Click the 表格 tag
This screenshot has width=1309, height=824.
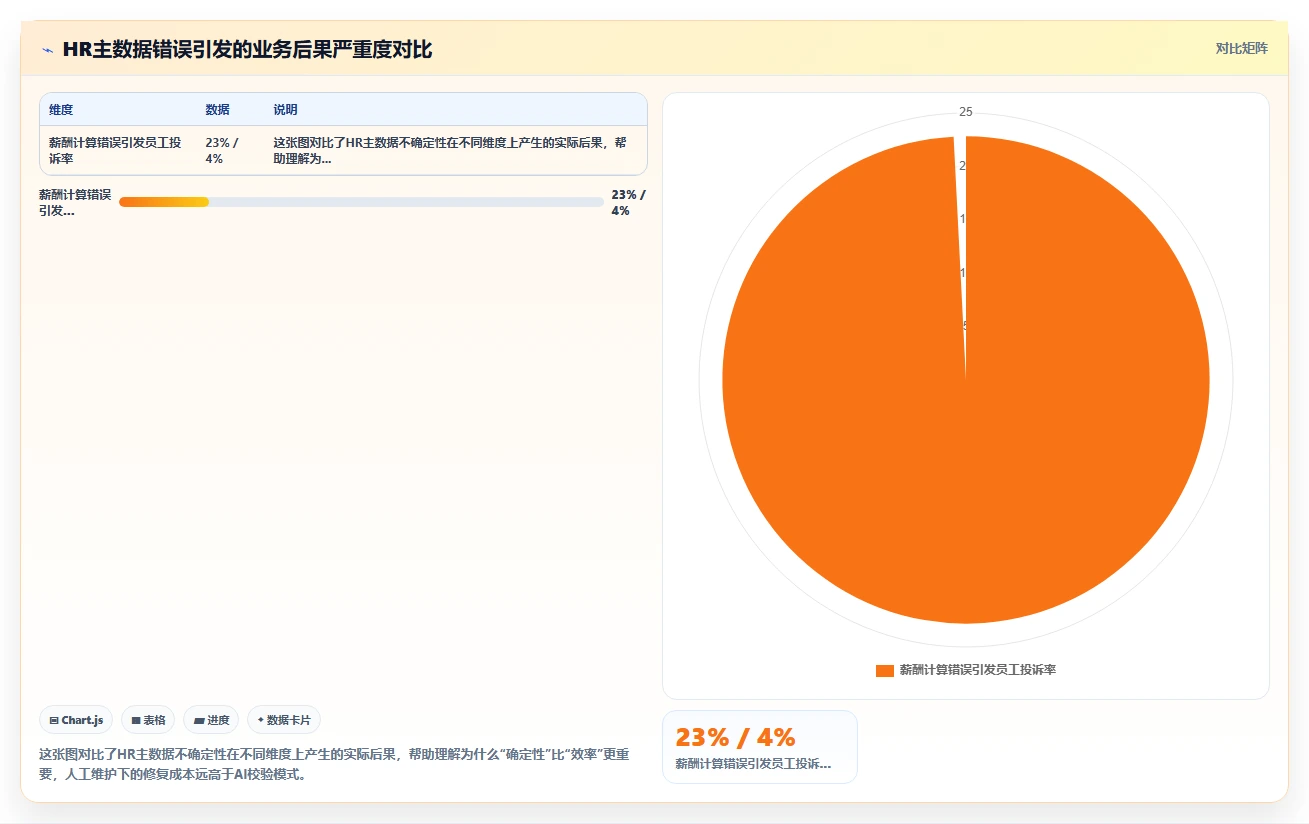point(148,720)
